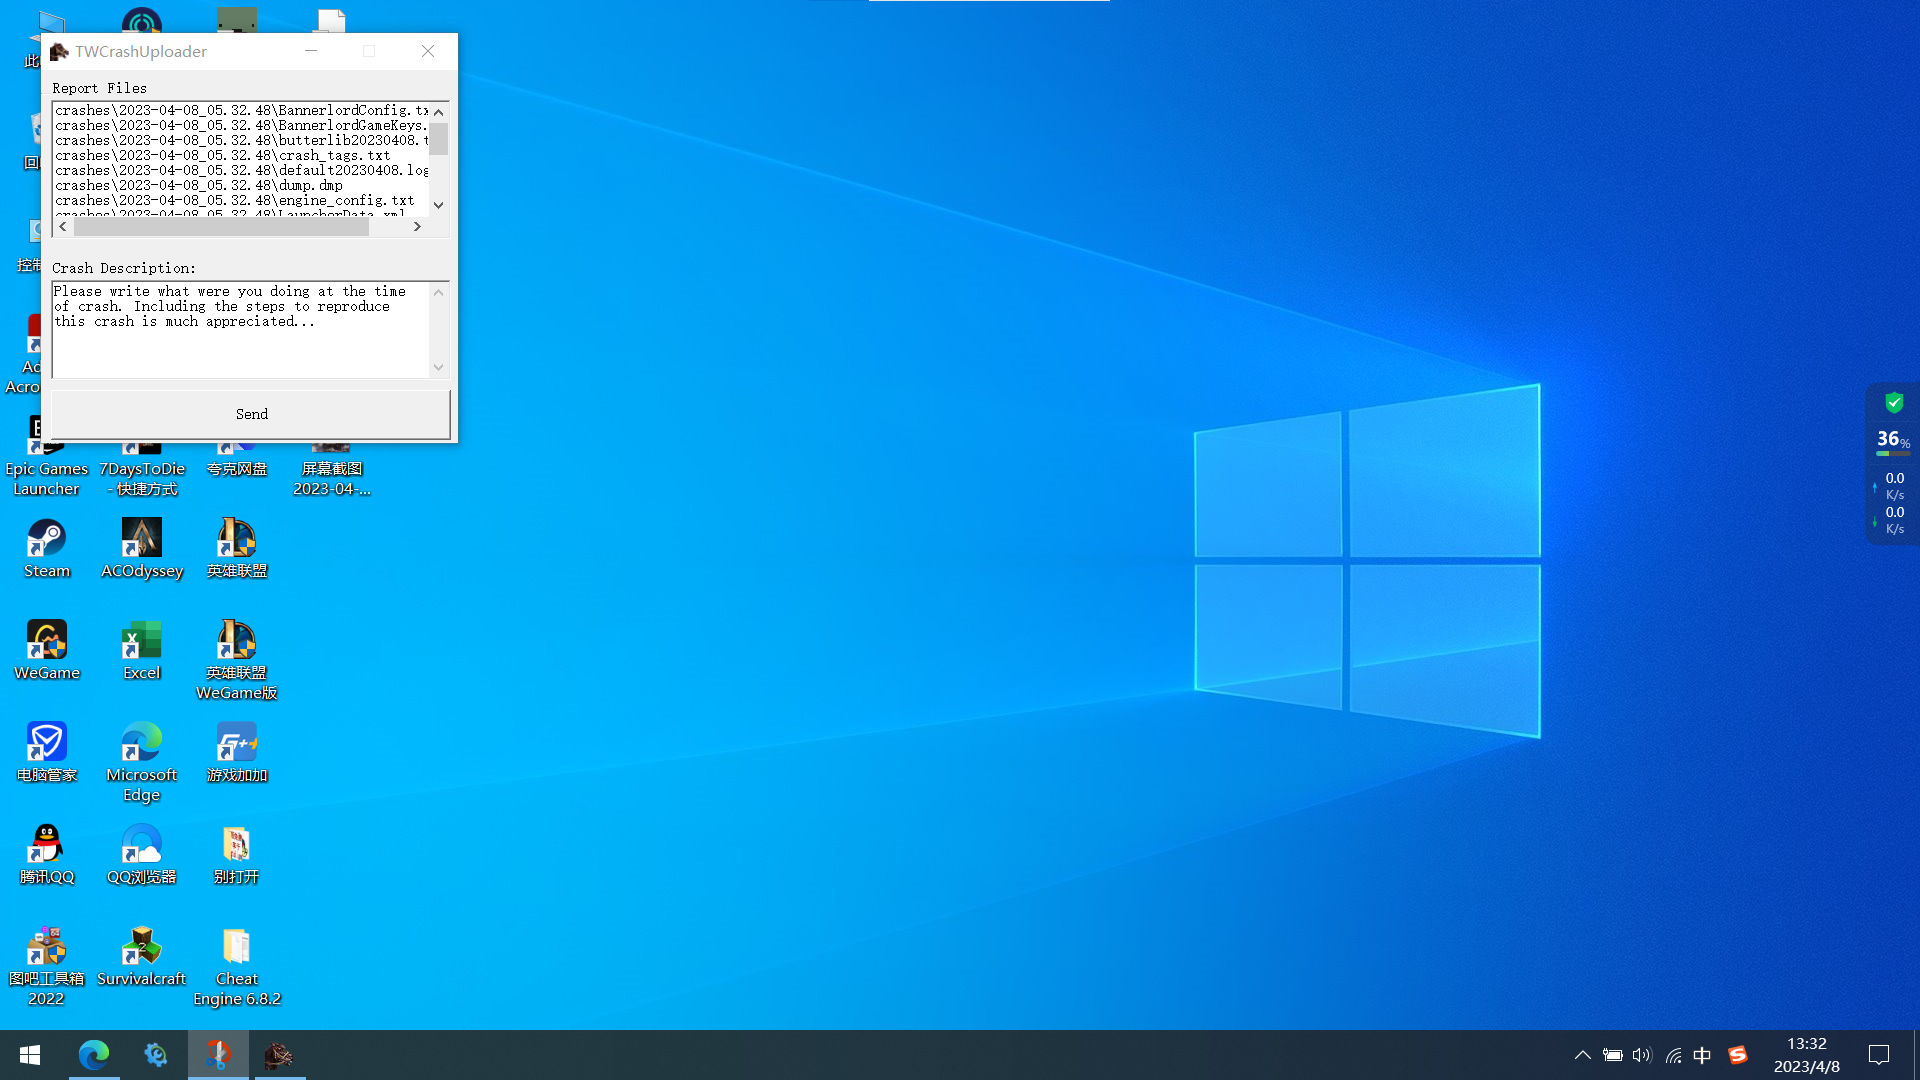Select the crash_tags.txt report file row
Viewport: 1920px width, 1080px height.
tap(242, 155)
